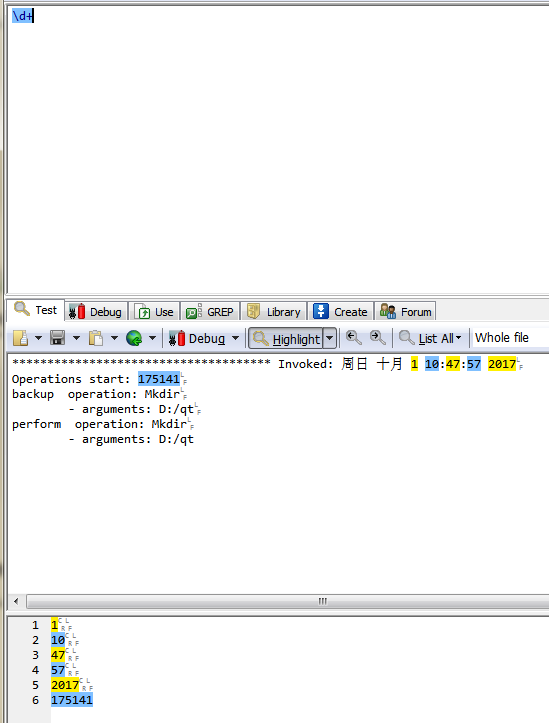Toggle the Highlight button
Screen dimensions: 549x723
(286, 338)
